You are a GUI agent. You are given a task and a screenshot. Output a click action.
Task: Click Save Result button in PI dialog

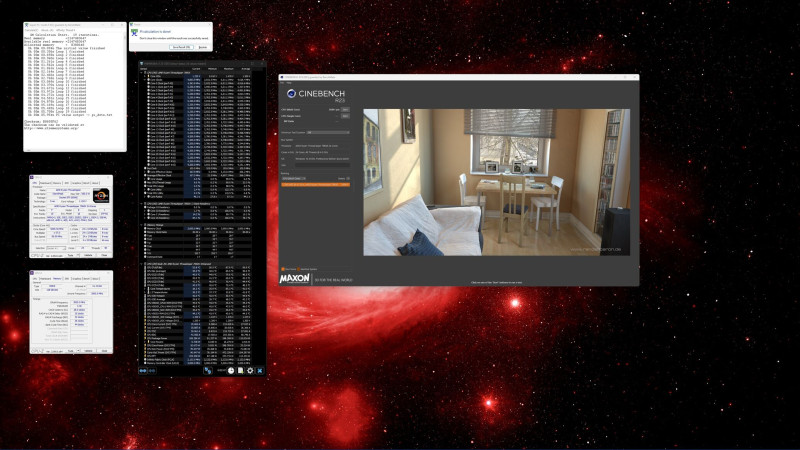tap(181, 47)
